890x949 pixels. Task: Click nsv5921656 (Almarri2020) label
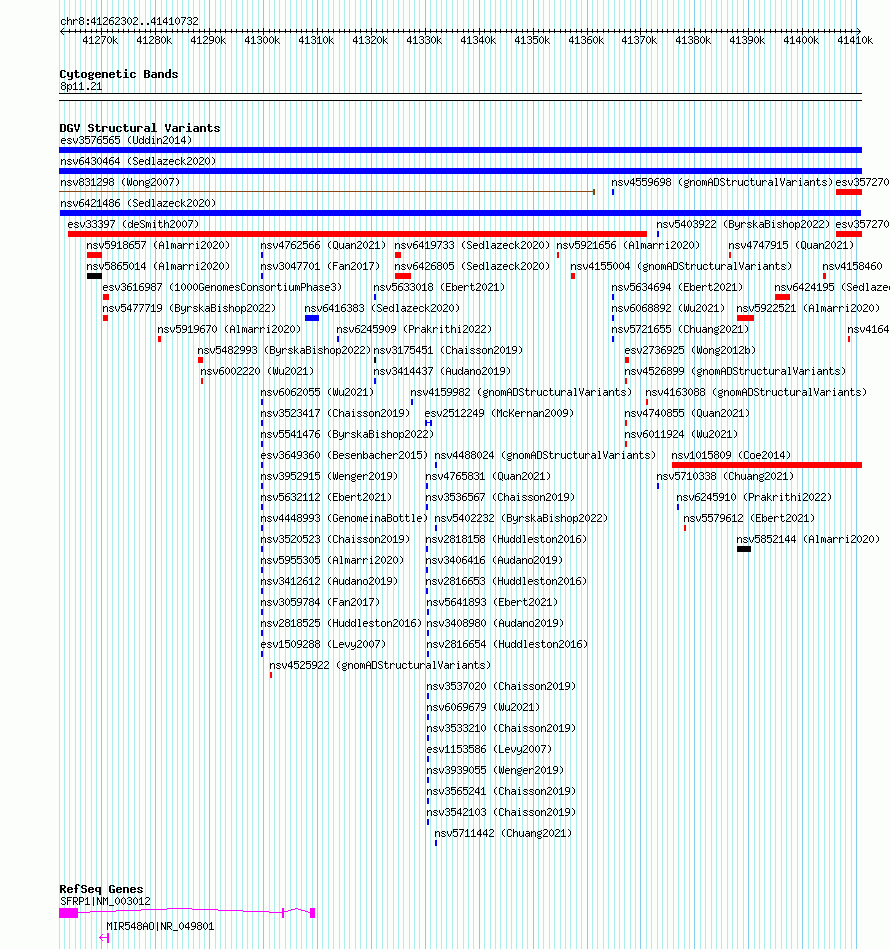(628, 245)
